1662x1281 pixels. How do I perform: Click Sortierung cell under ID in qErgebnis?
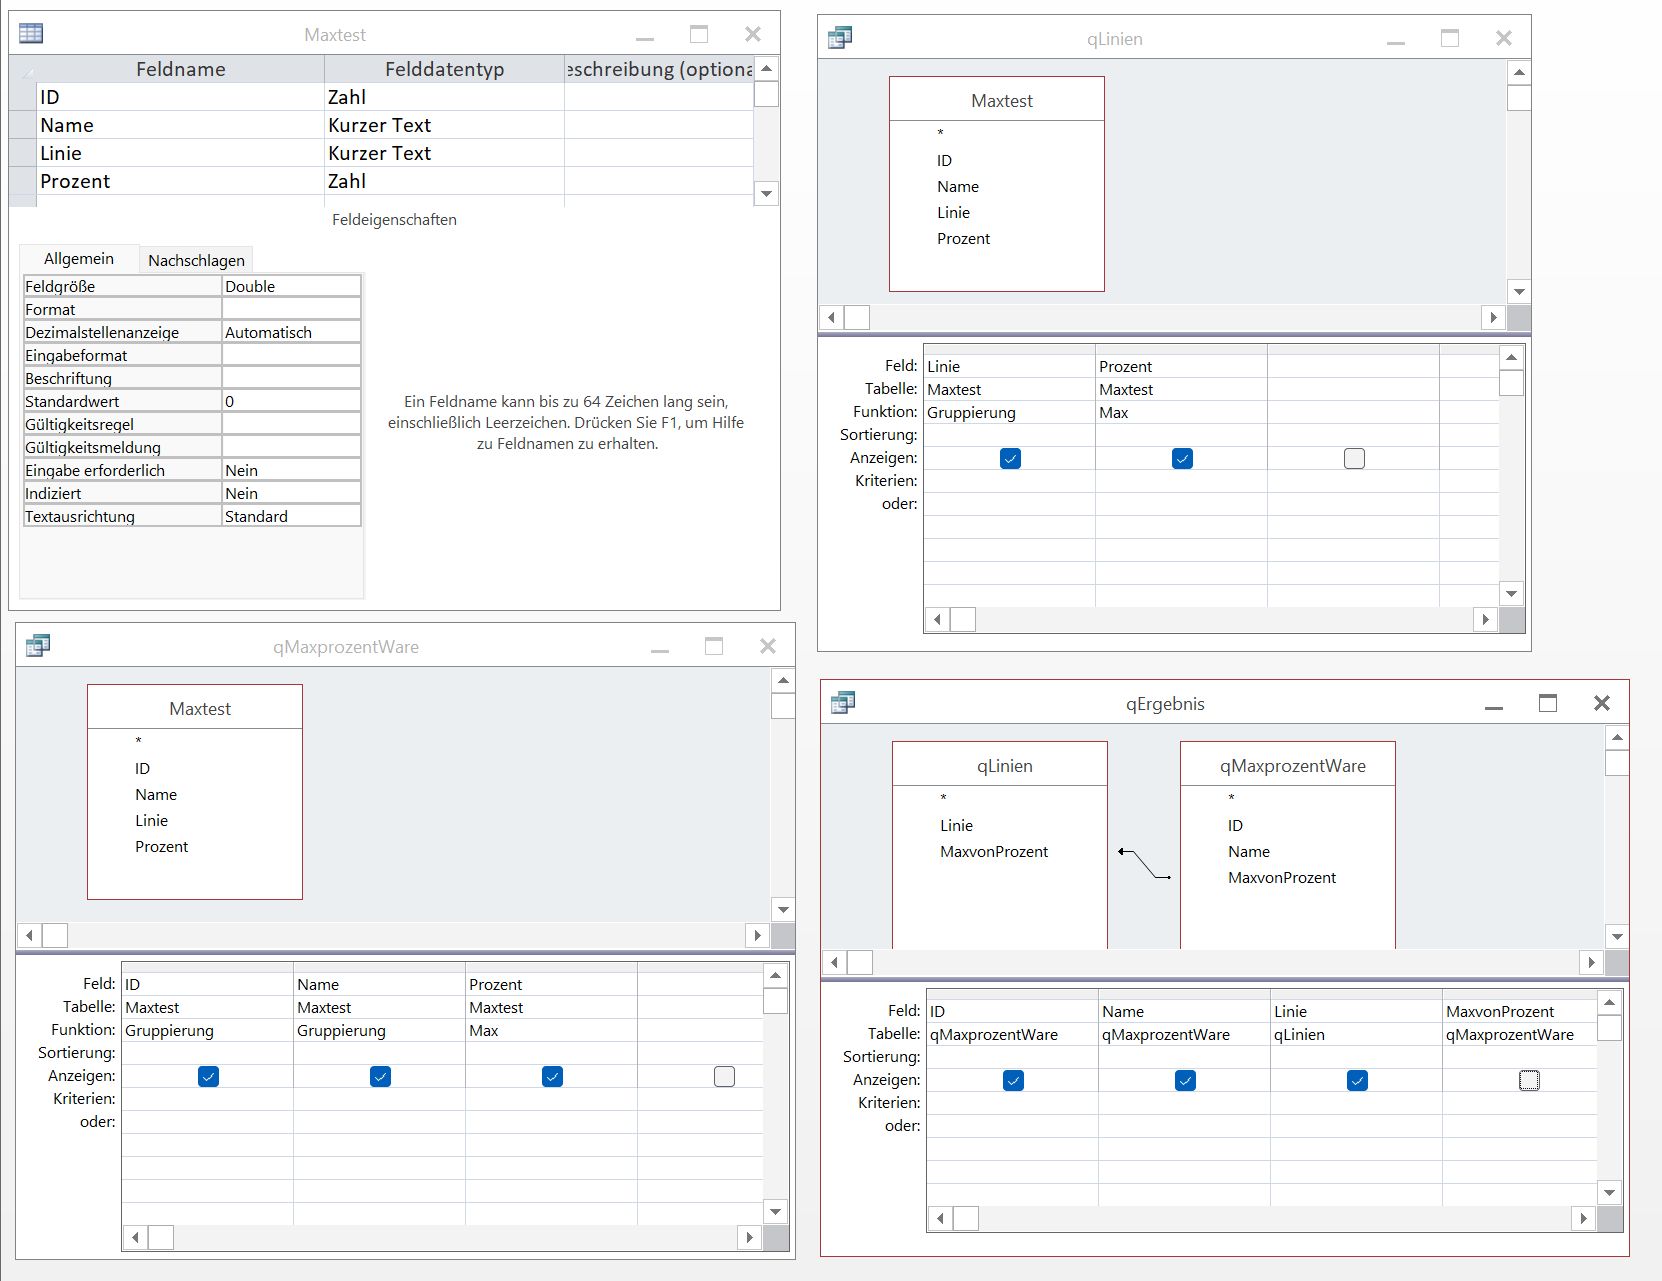point(1012,1057)
